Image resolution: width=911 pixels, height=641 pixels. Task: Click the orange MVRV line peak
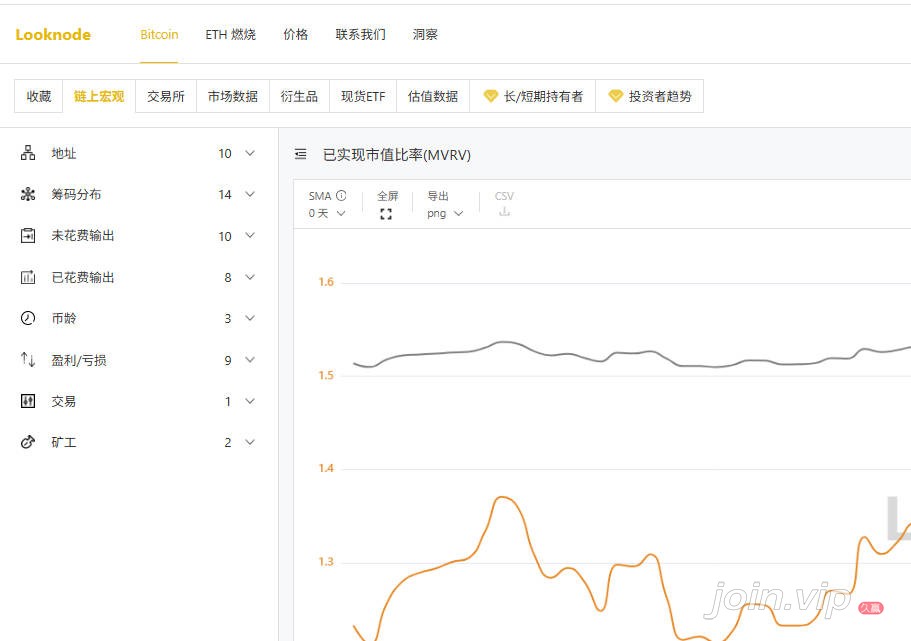503,497
